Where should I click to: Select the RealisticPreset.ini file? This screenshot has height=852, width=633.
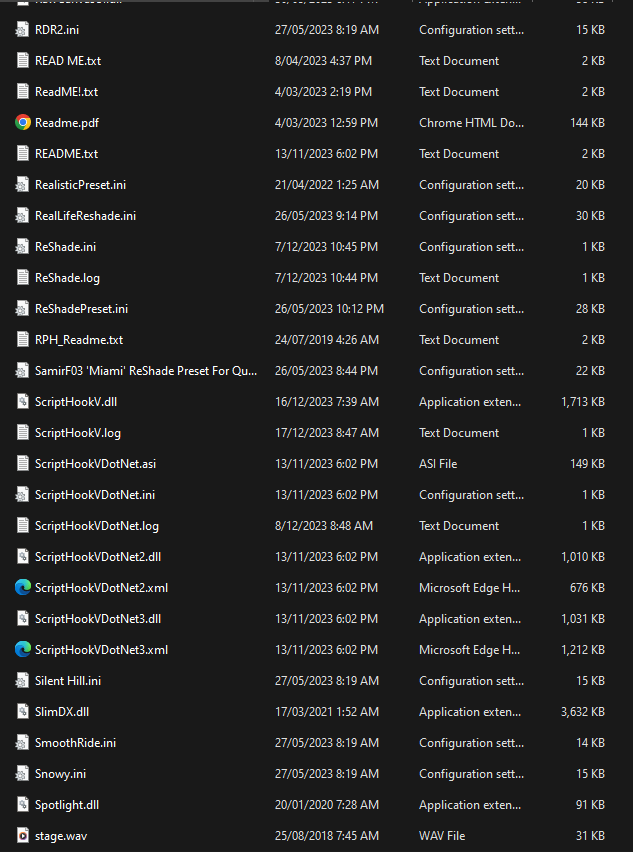(x=80, y=185)
